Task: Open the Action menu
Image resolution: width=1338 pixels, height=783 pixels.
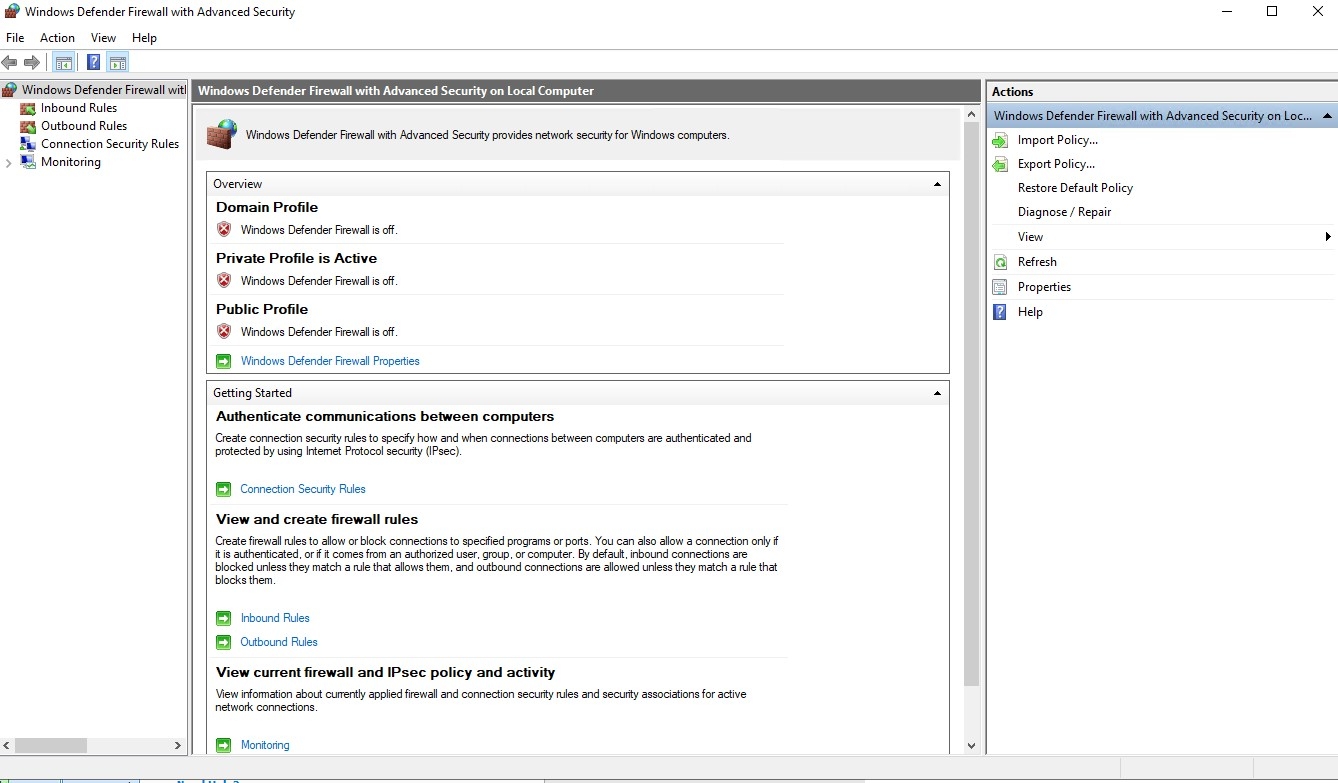Action: point(57,38)
